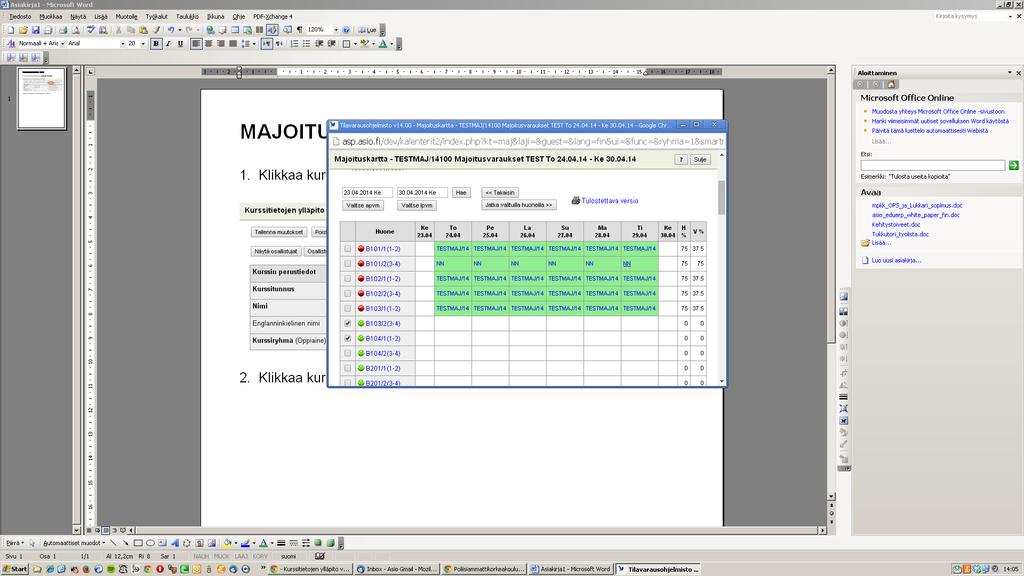Paste clipboard contents in Word
Viewport: 1024px width, 576px height.
pos(144,30)
